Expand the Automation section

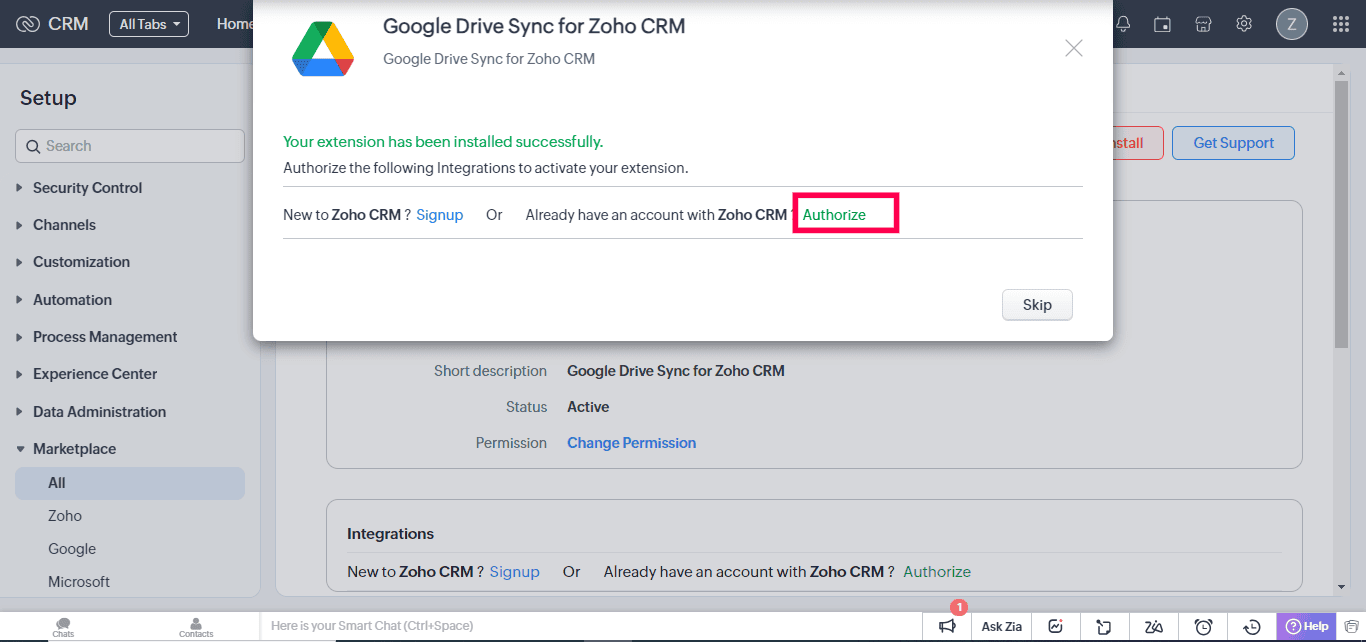pyautogui.click(x=64, y=300)
